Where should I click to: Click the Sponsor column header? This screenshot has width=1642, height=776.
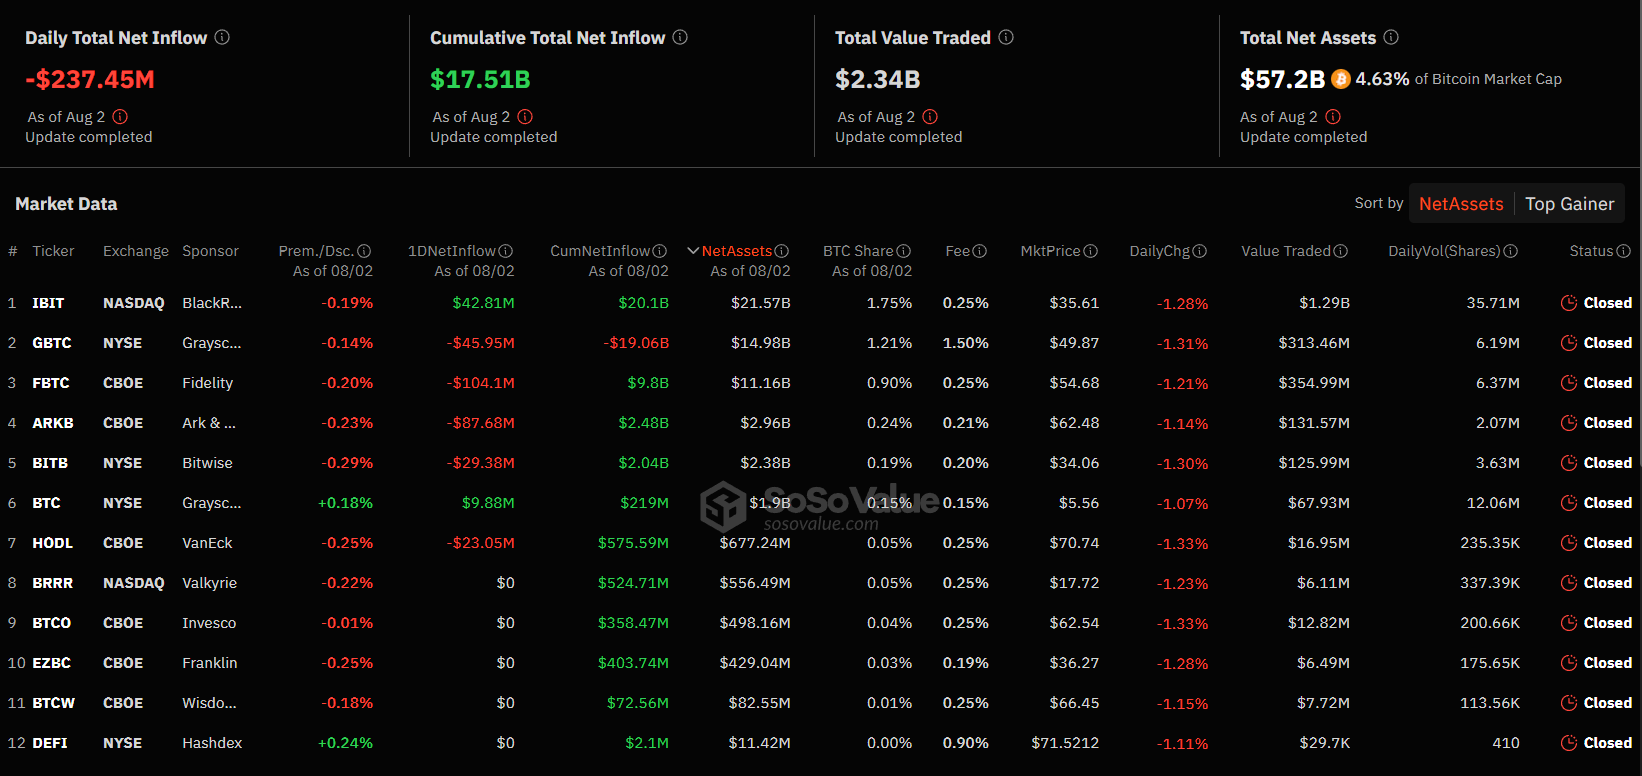(x=210, y=251)
